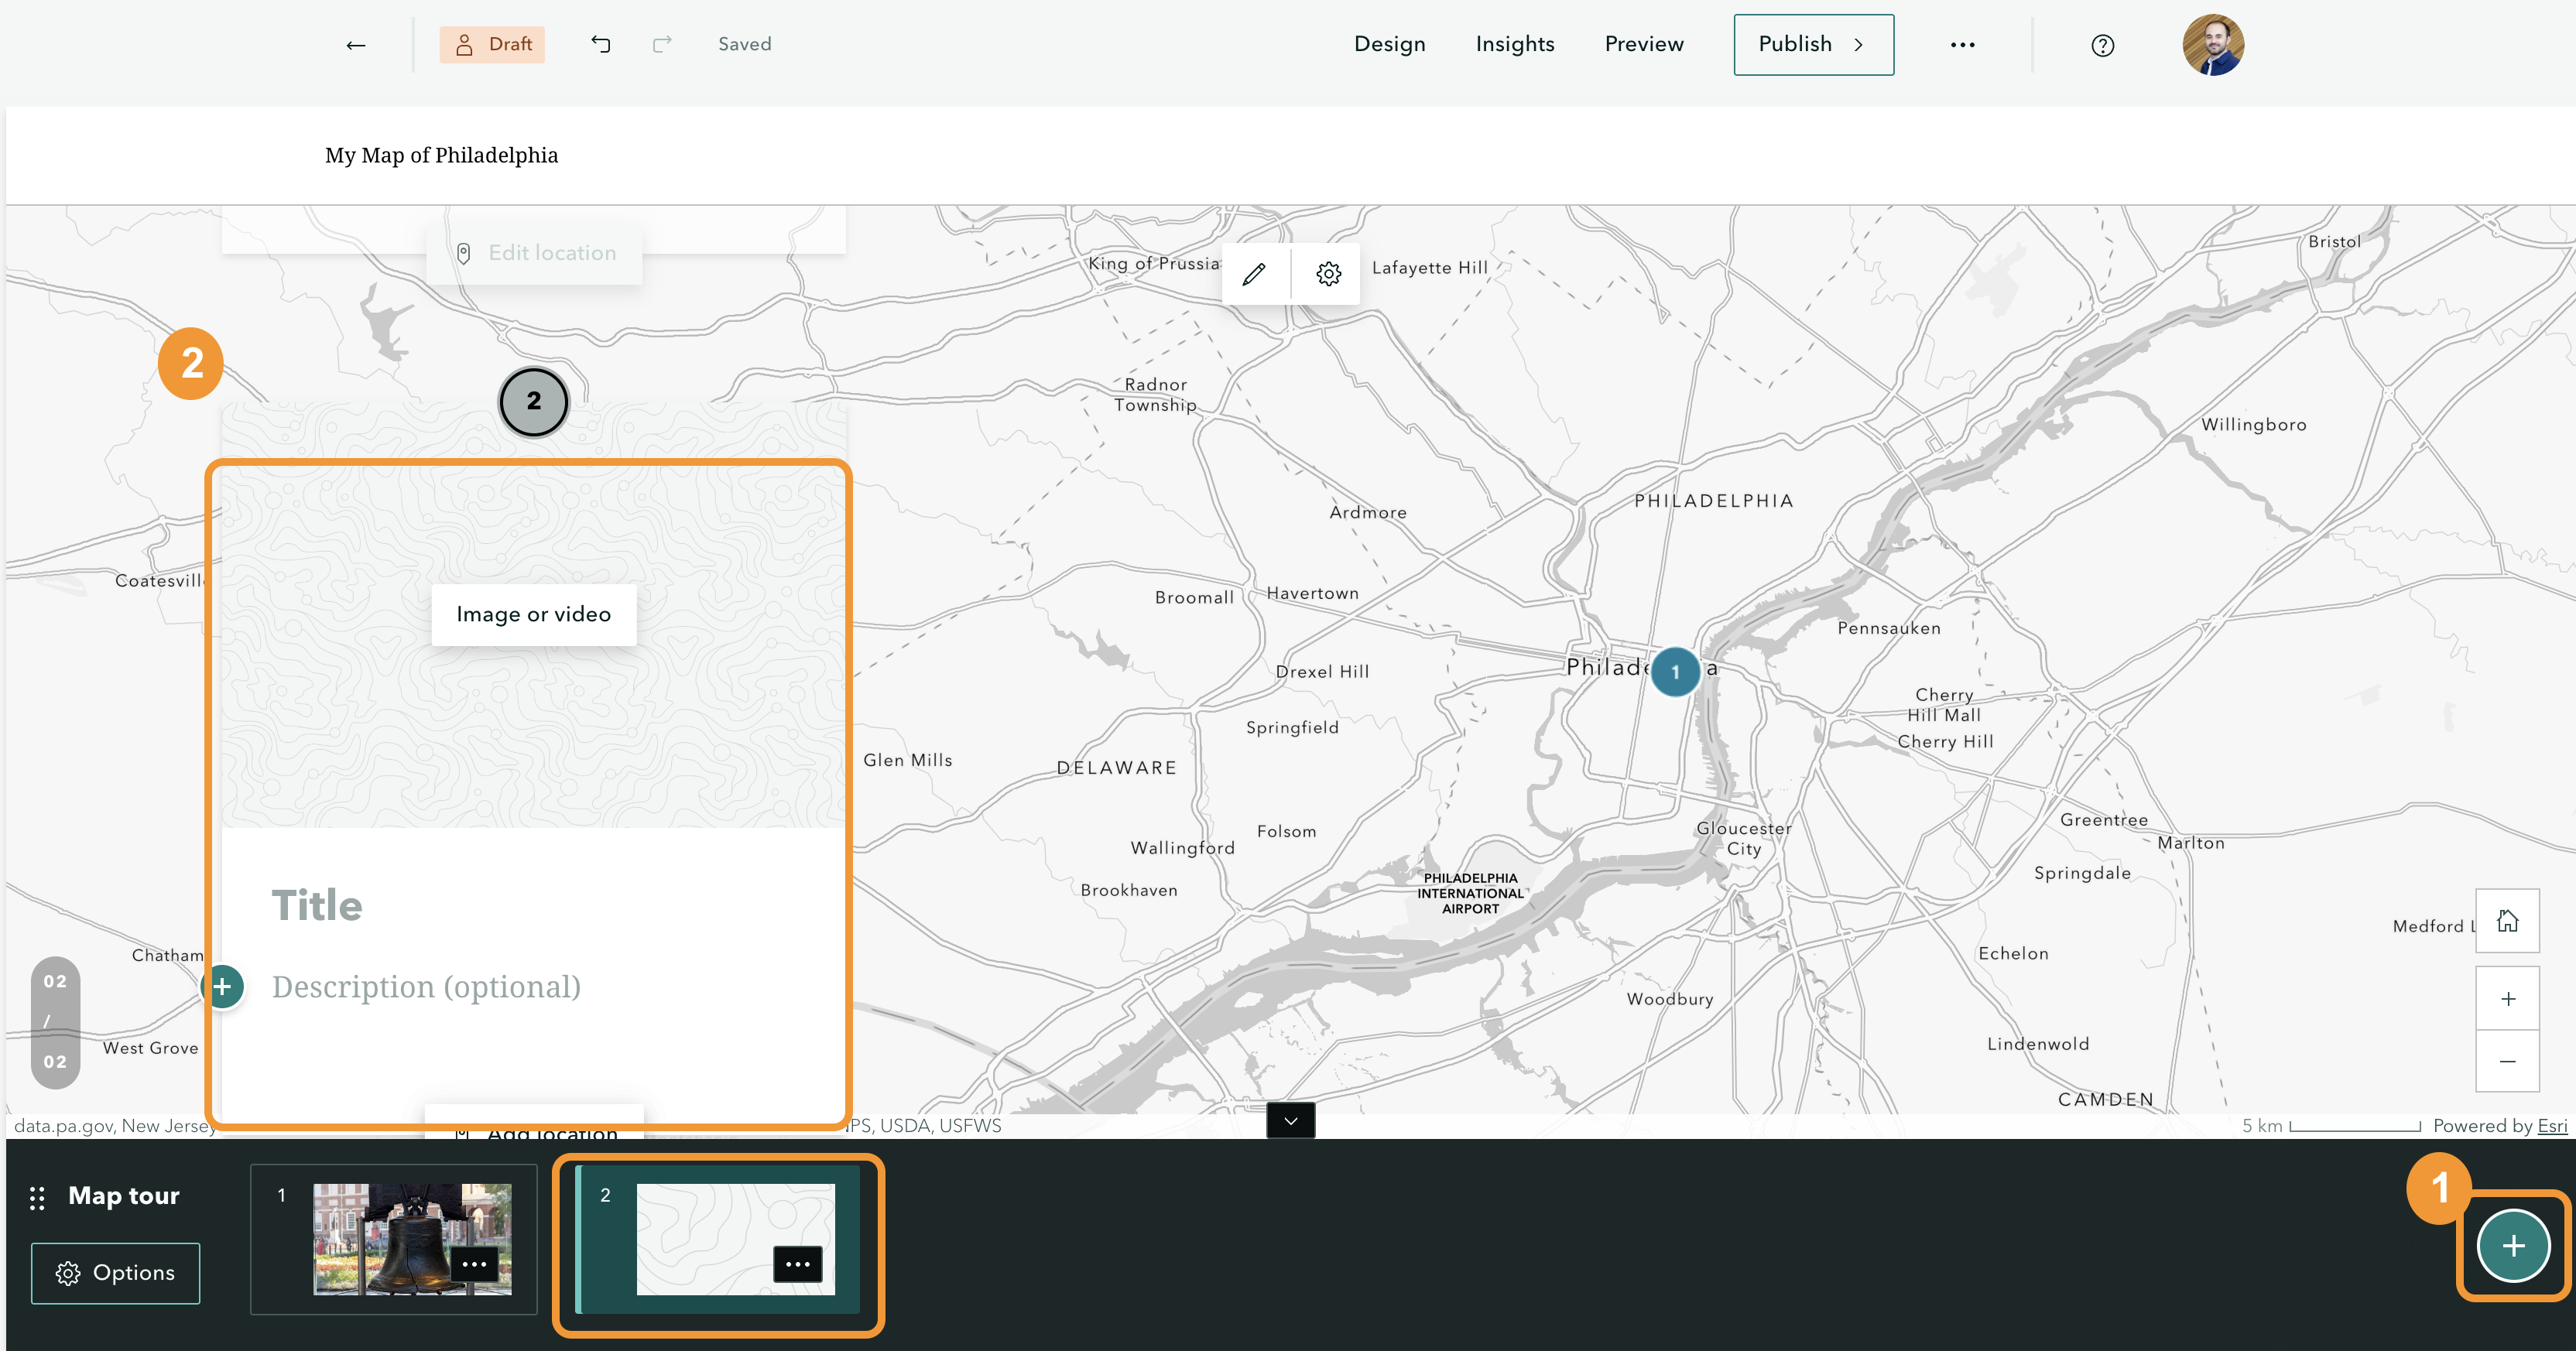Open the Design panel
2576x1351 pixels.
click(x=1389, y=44)
